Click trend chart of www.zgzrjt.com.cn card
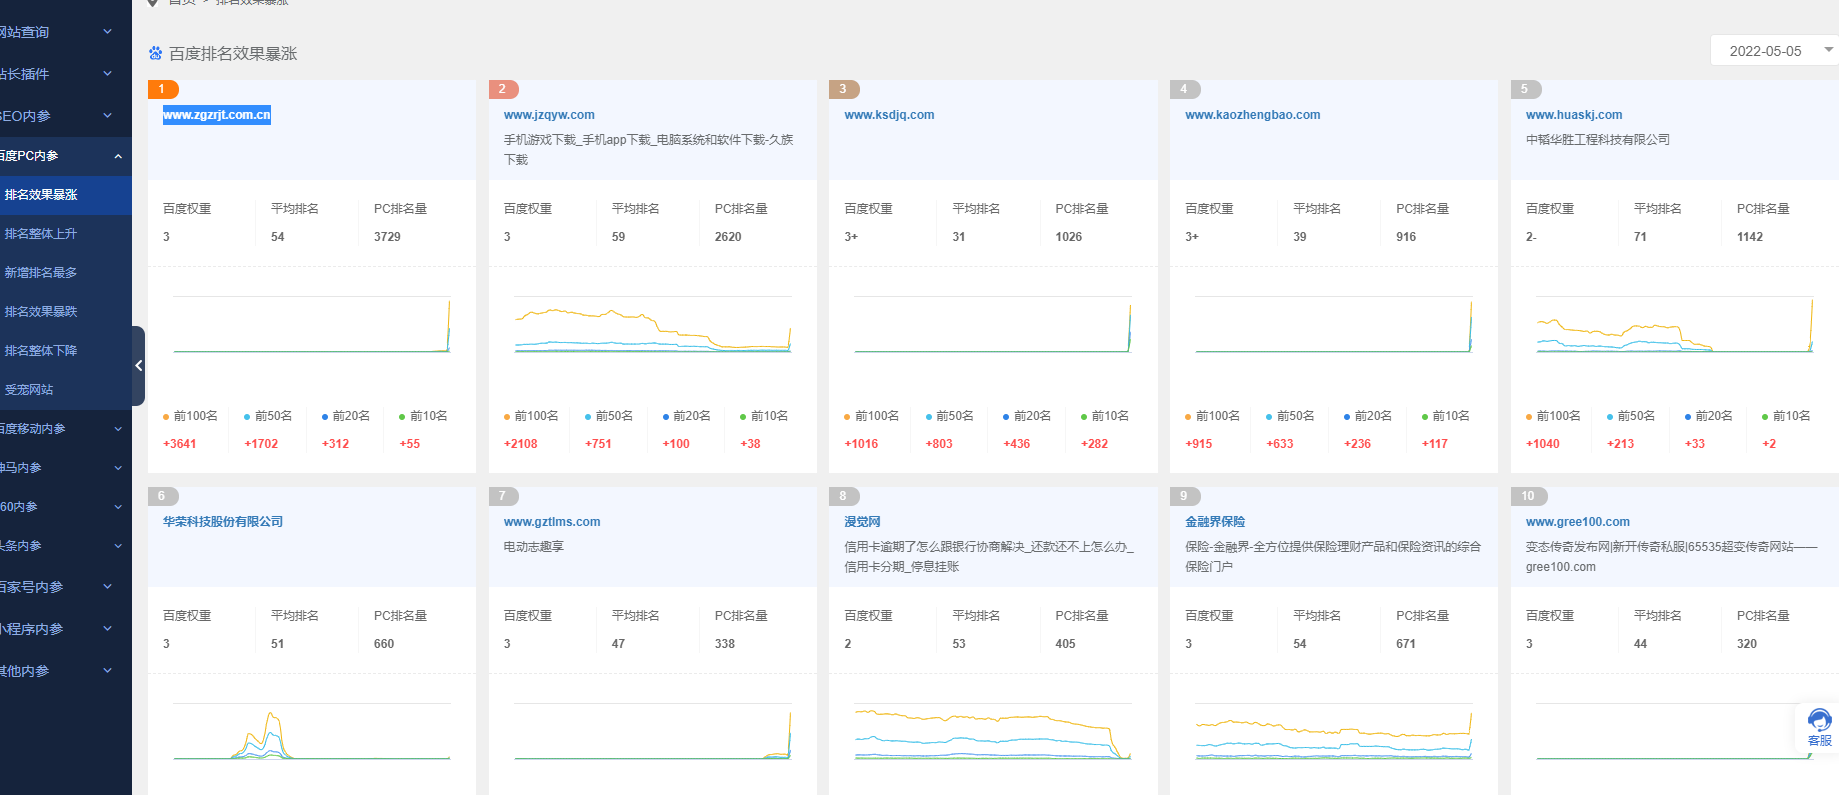This screenshot has width=1839, height=795. pyautogui.click(x=312, y=325)
